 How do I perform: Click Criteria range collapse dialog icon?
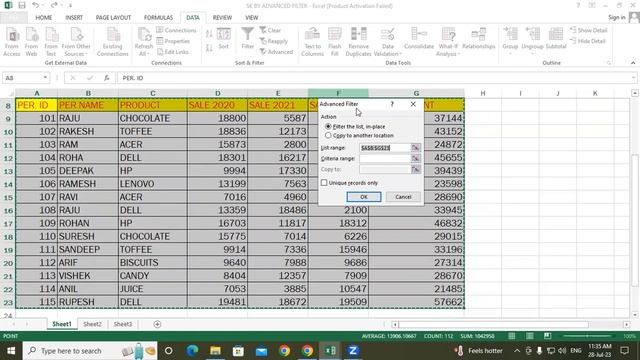point(416,158)
